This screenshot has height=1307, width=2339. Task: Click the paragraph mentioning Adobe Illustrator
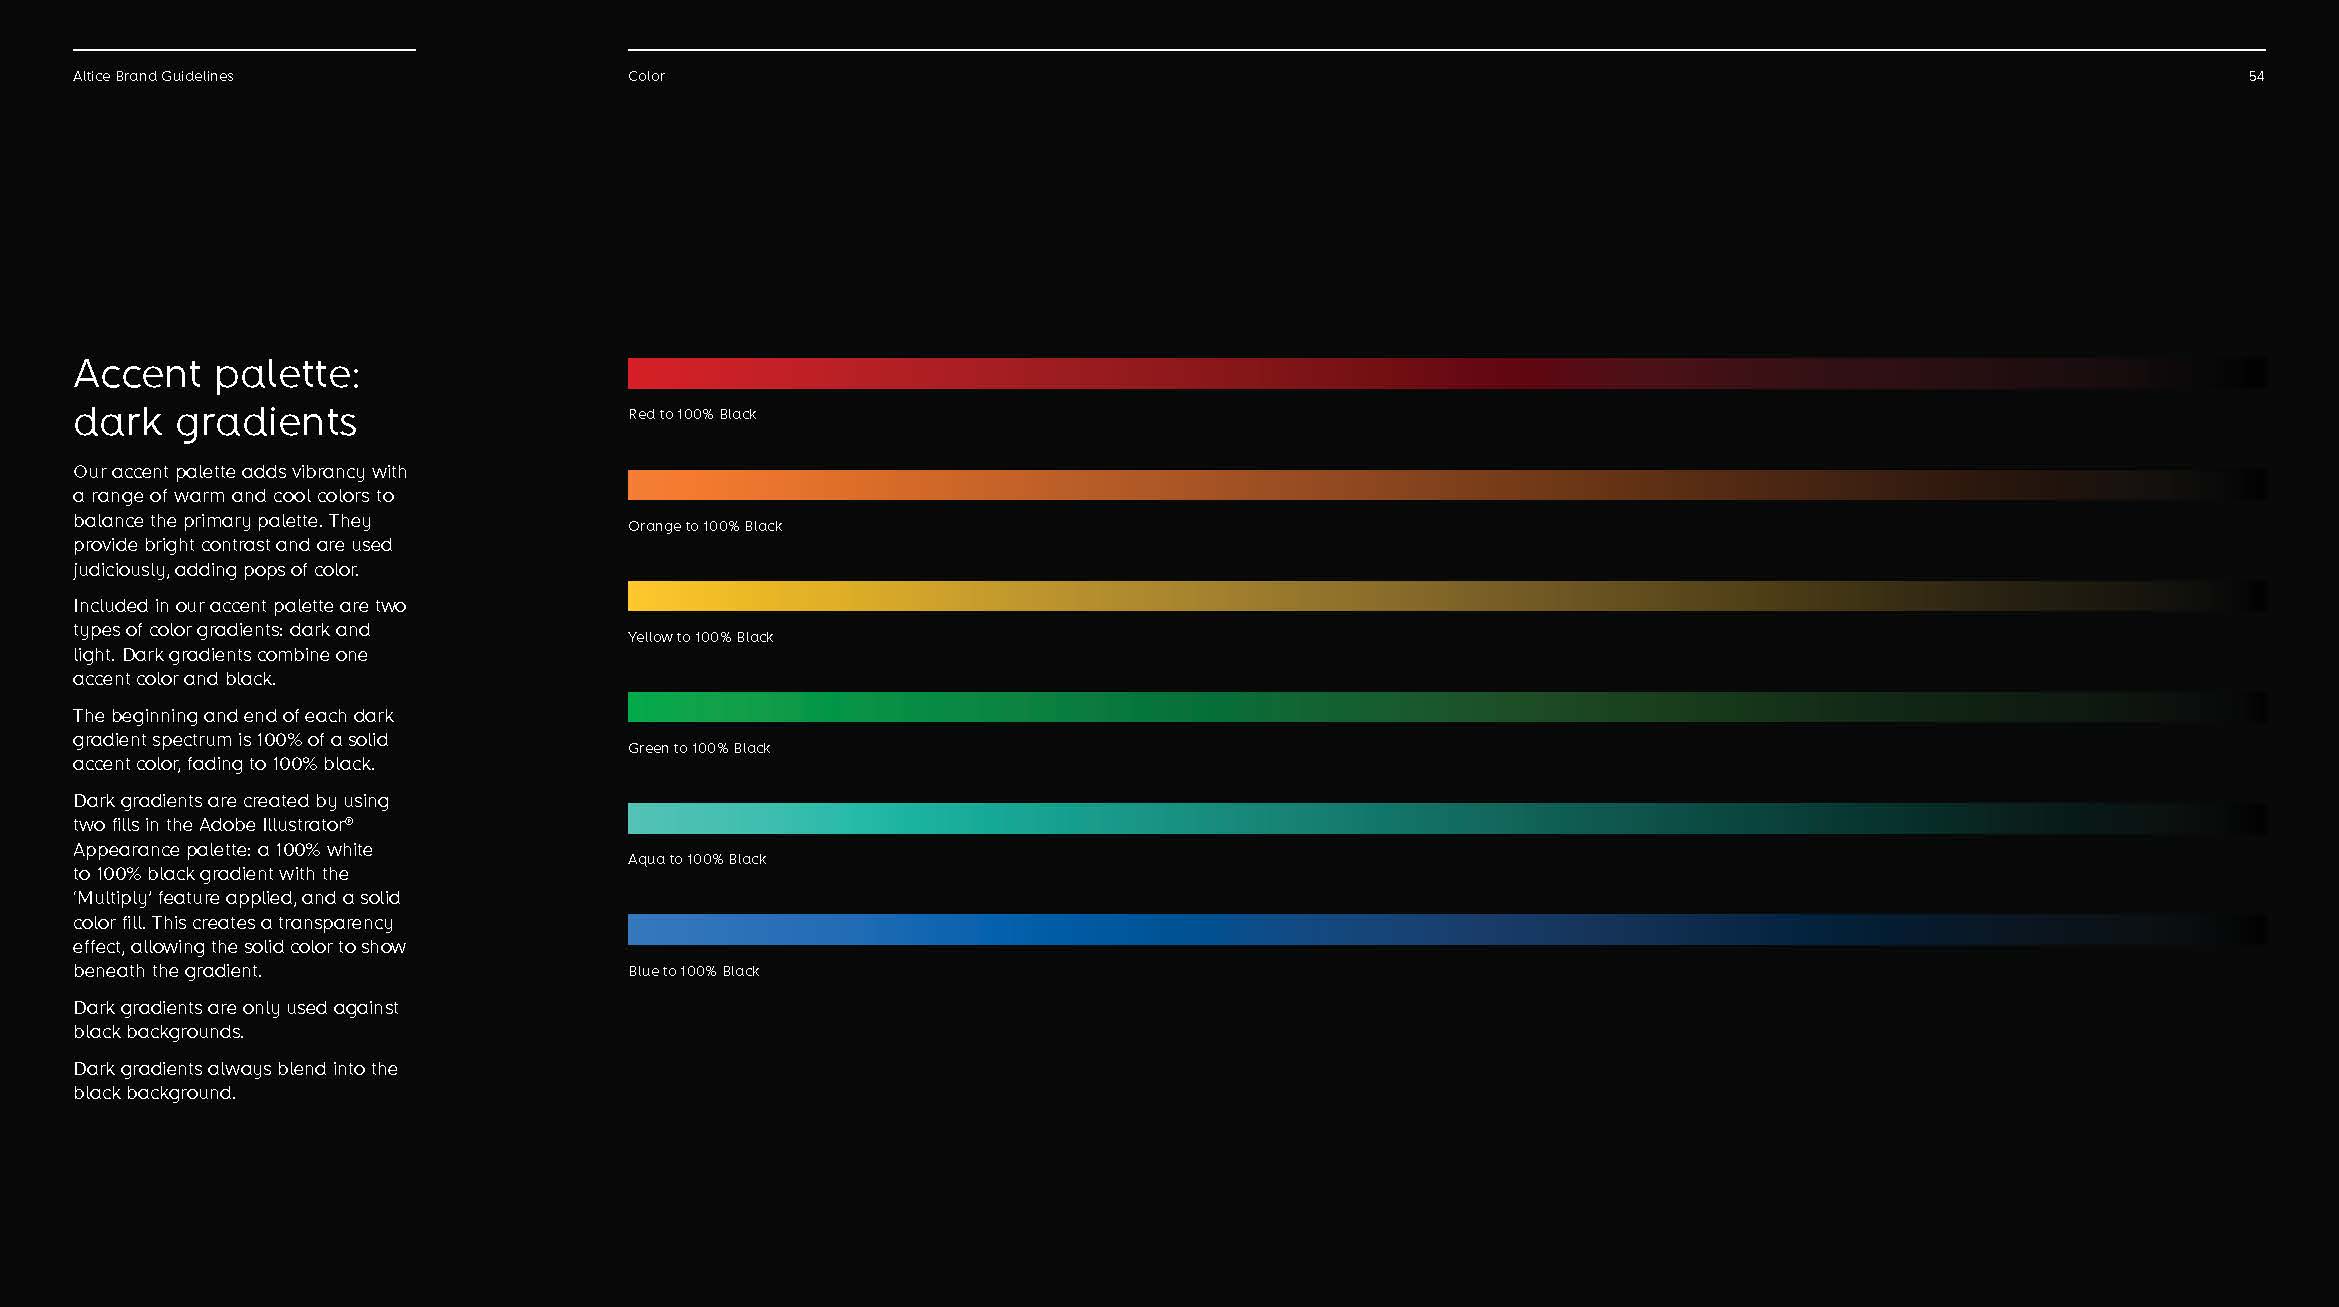[239, 885]
